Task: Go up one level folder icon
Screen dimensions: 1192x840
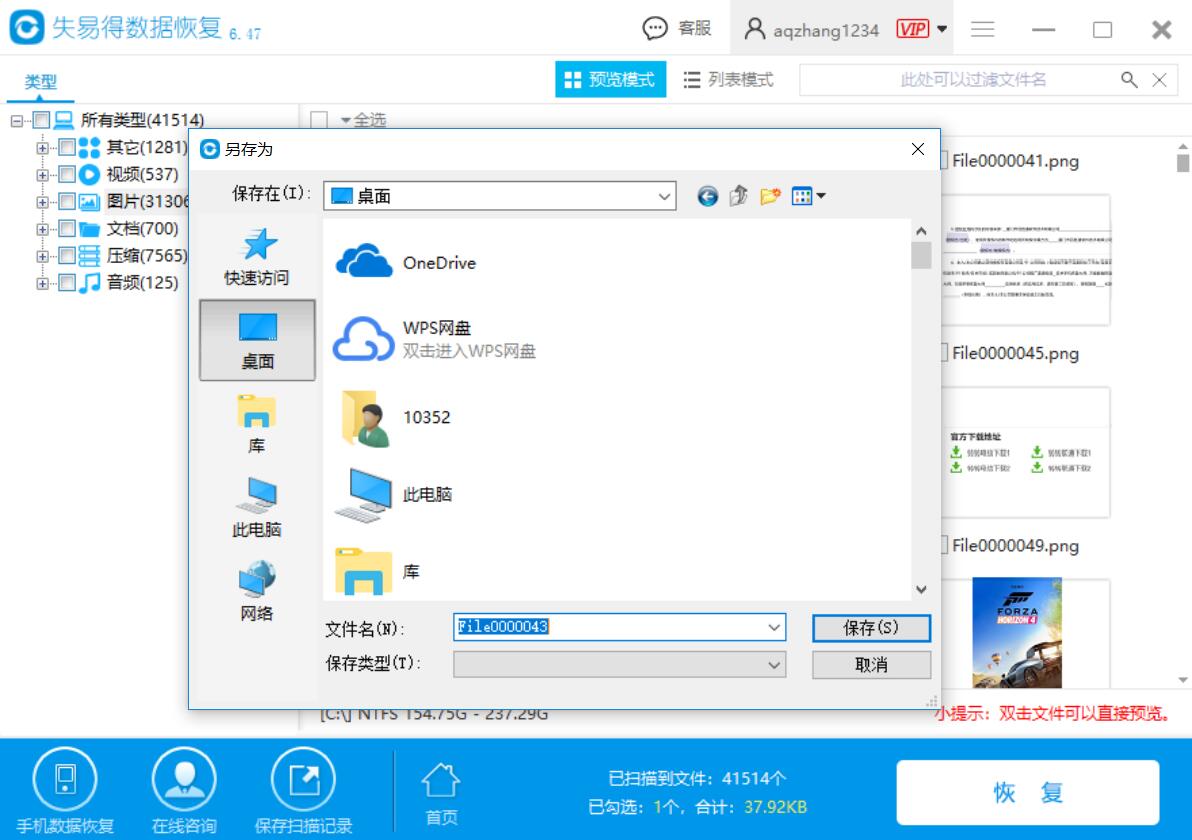Action: coord(738,197)
